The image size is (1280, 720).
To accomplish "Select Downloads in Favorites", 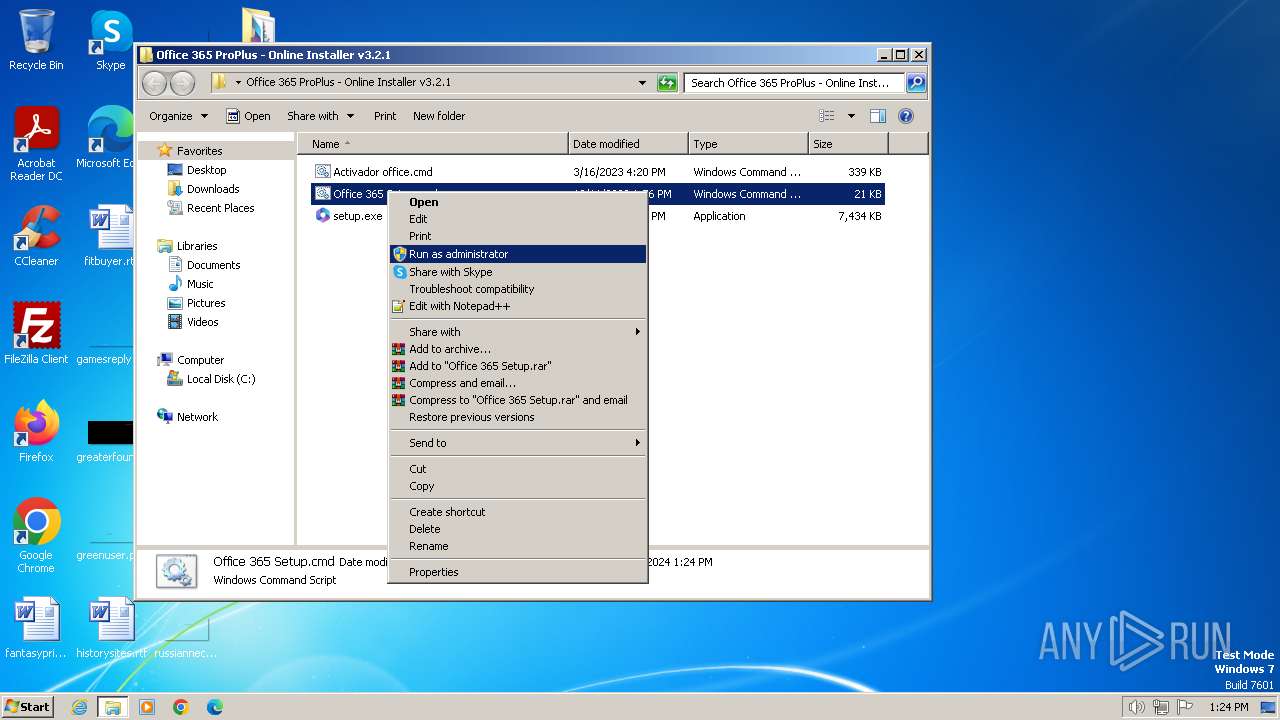I will [x=204, y=189].
